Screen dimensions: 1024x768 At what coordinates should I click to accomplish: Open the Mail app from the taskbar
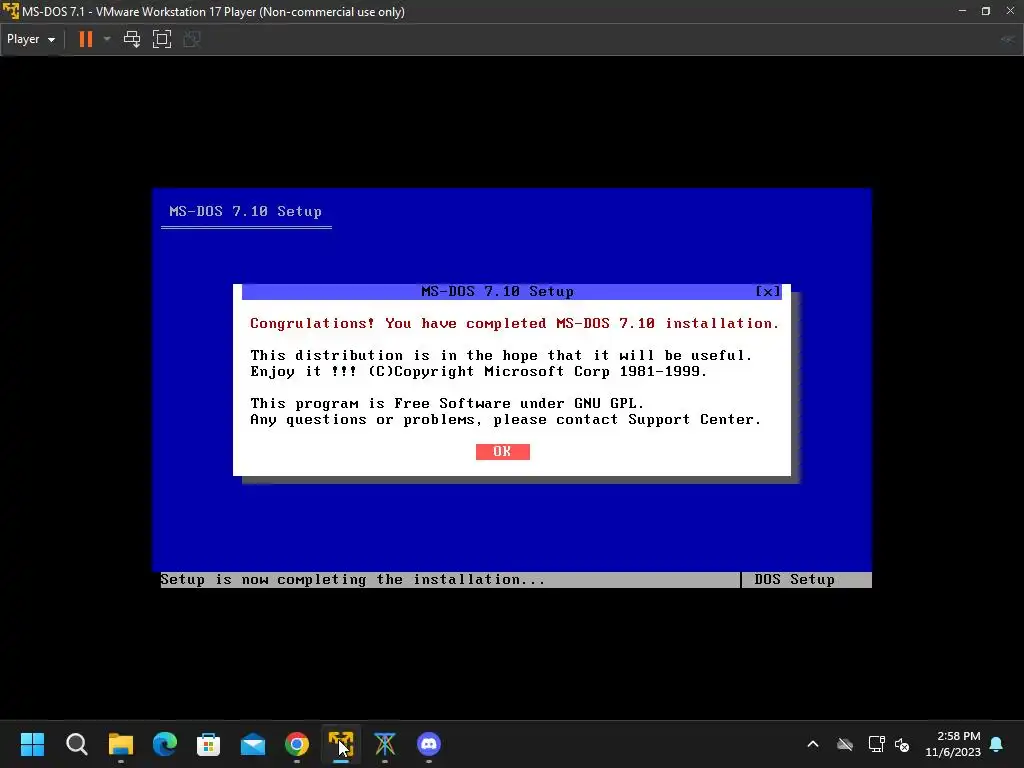pos(253,744)
